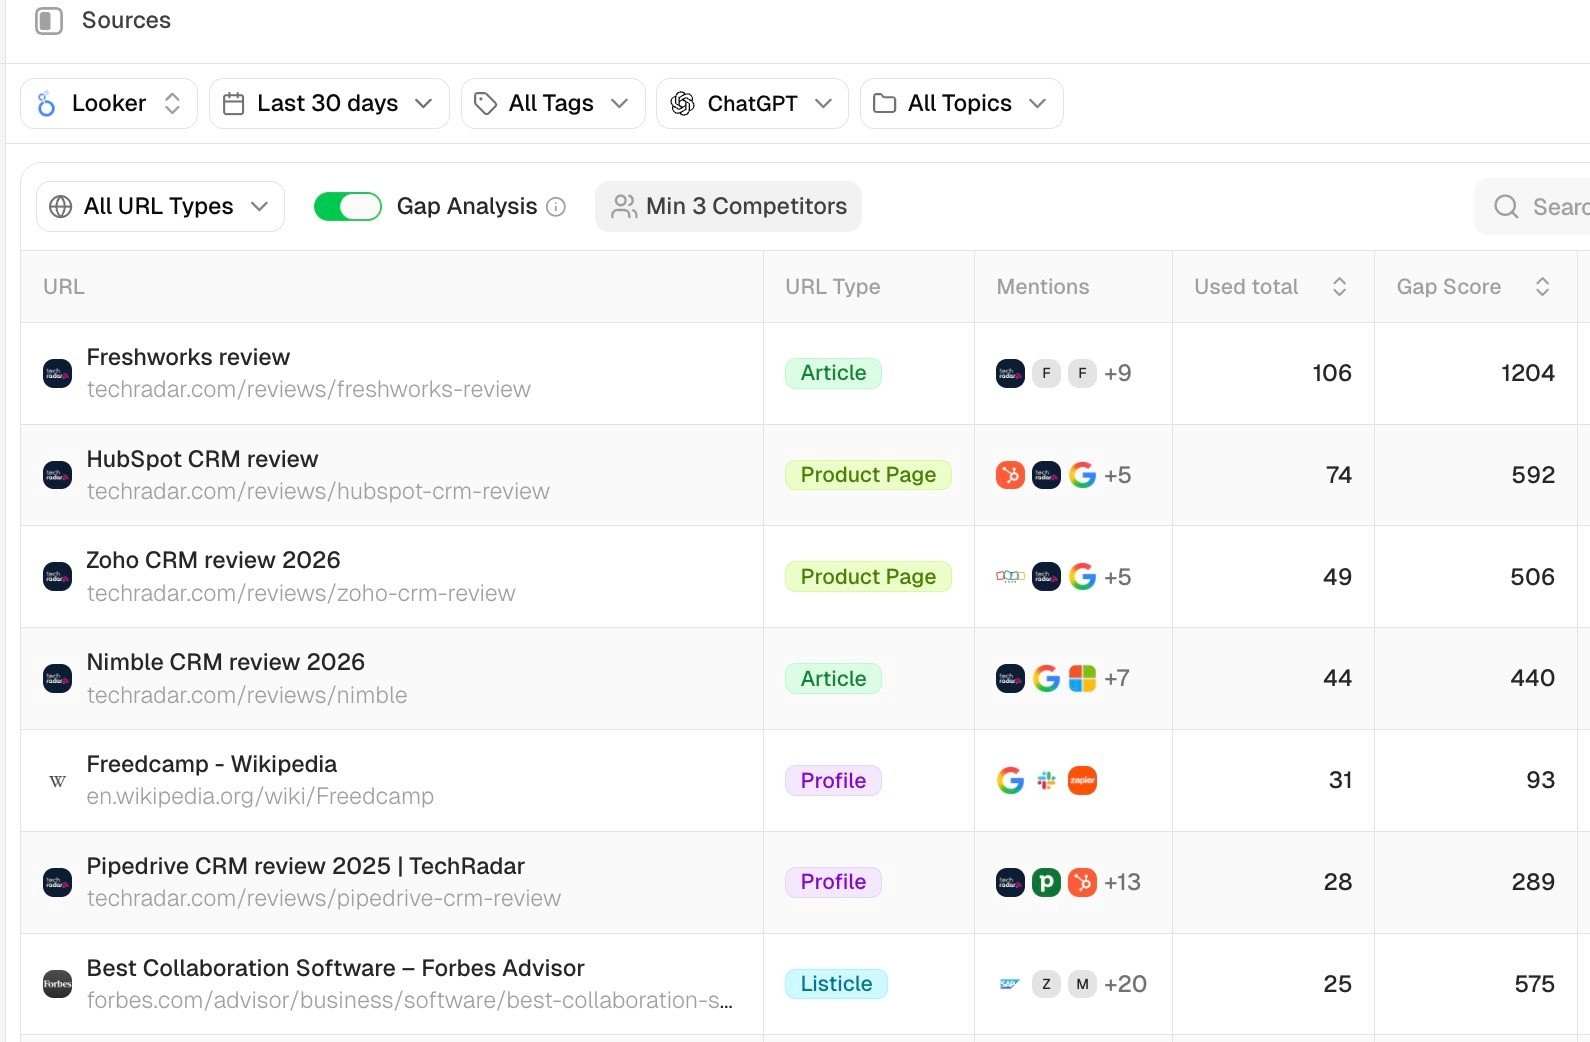Click the Z mention badge in Forbes row
The height and width of the screenshot is (1042, 1590).
click(x=1046, y=984)
